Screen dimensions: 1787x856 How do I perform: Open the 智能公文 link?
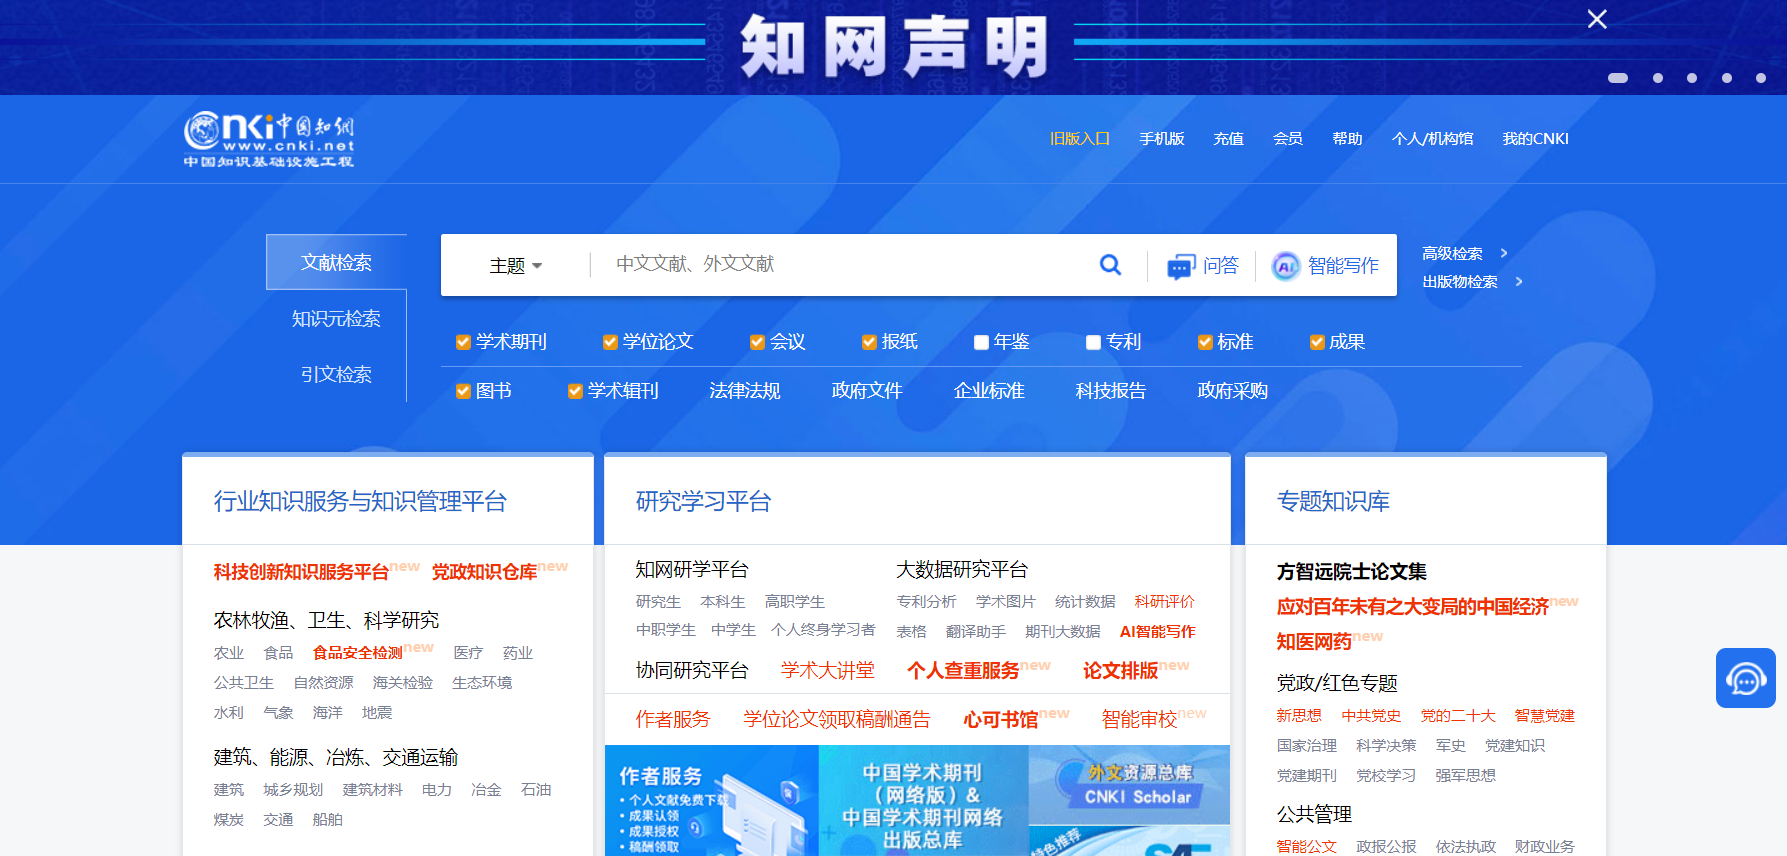[1307, 847]
